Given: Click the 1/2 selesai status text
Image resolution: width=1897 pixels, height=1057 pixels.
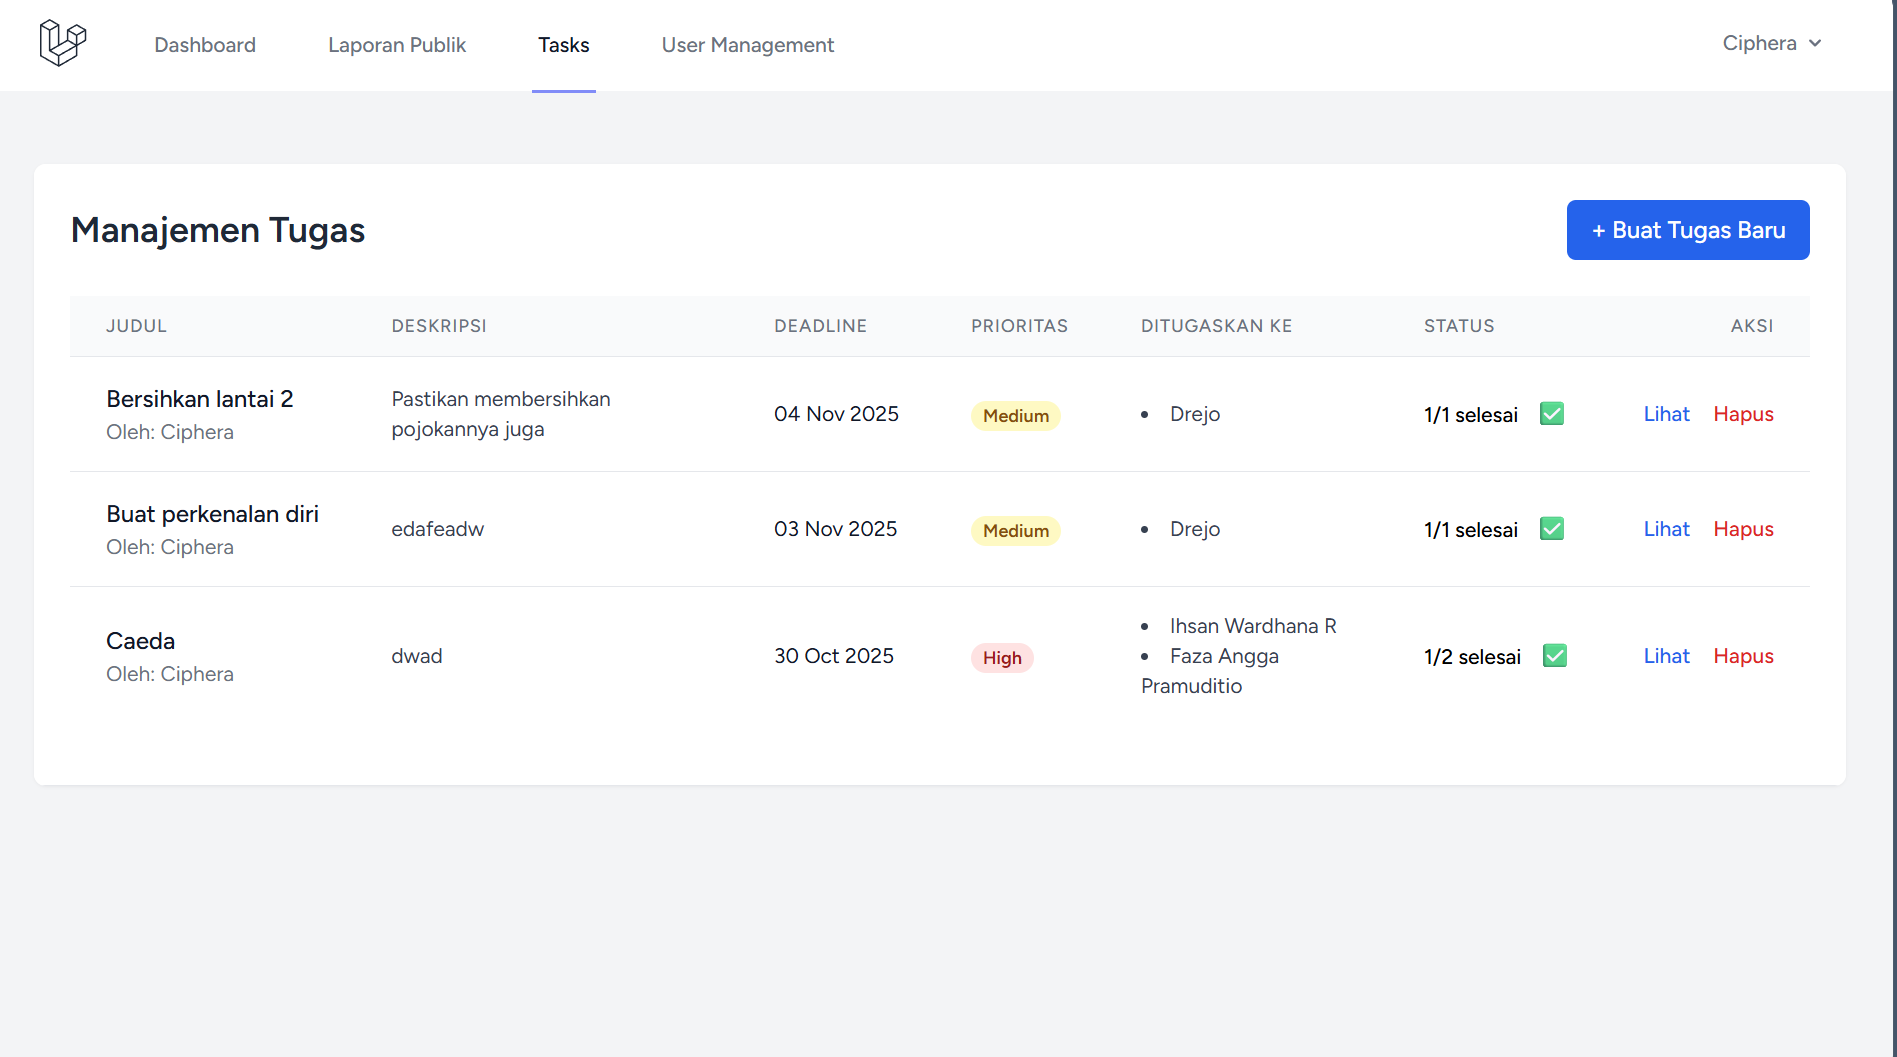Looking at the screenshot, I should (1473, 657).
